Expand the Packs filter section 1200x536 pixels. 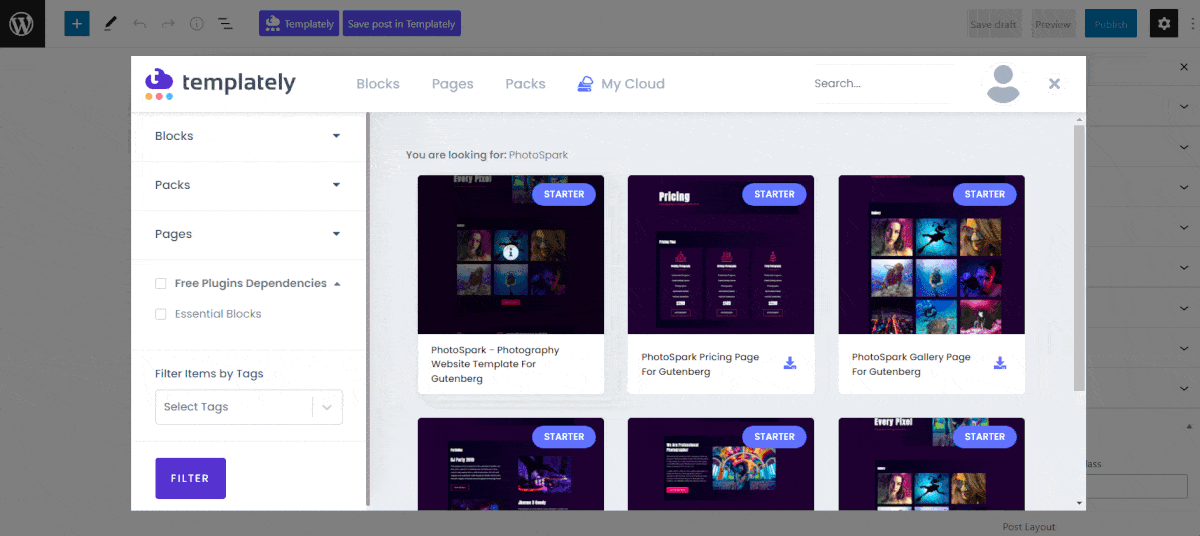point(248,185)
